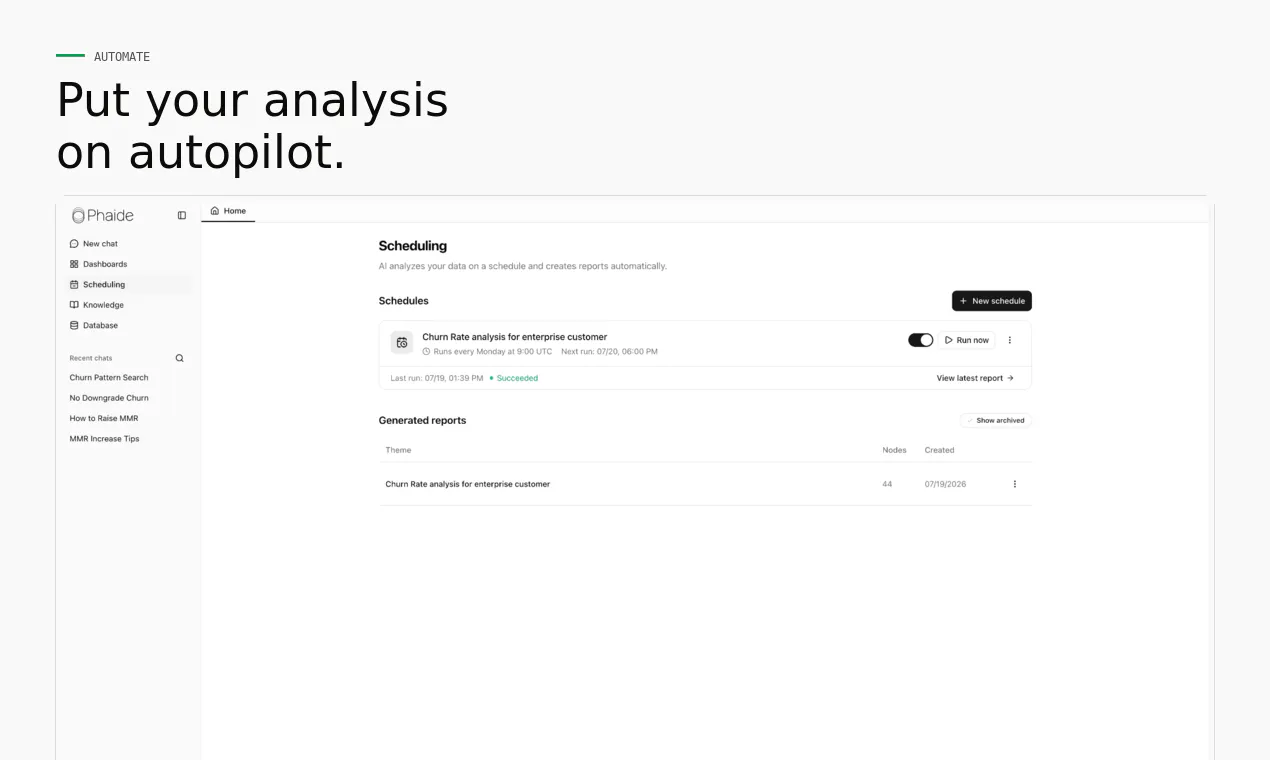Toggle the Churn Rate schedule switch off
Viewport: 1270px width, 760px height.
pyautogui.click(x=920, y=340)
